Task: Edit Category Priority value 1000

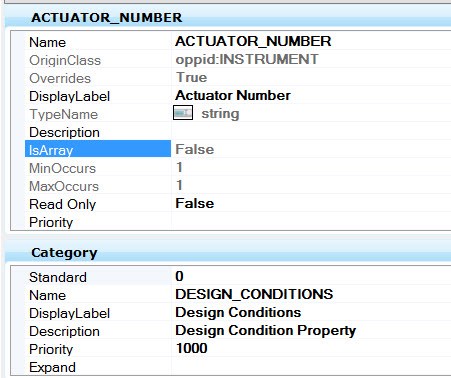Action: (191, 348)
